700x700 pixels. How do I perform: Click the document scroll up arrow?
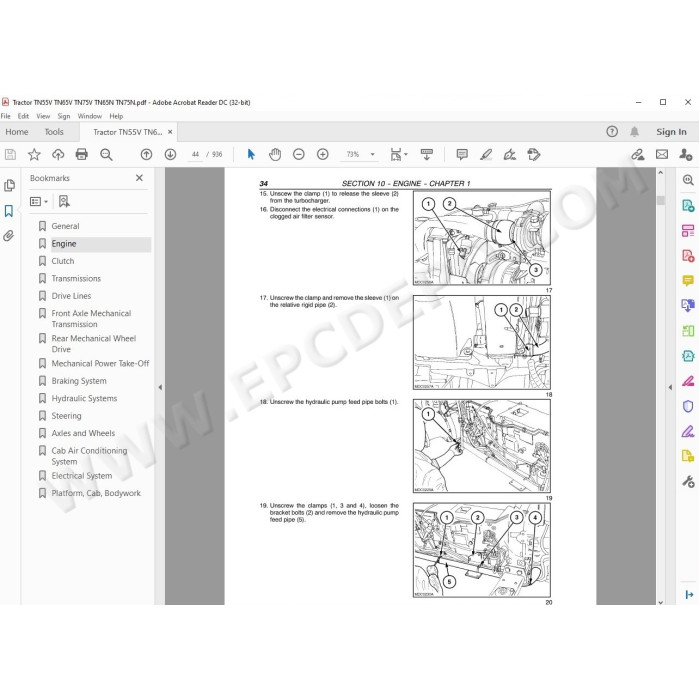[x=661, y=172]
